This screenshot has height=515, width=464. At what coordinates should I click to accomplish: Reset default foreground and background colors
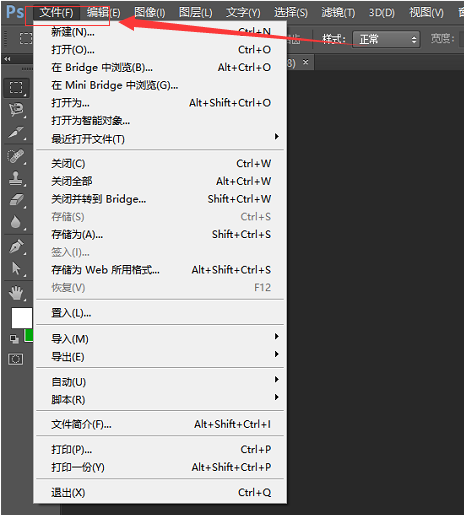tap(14, 339)
